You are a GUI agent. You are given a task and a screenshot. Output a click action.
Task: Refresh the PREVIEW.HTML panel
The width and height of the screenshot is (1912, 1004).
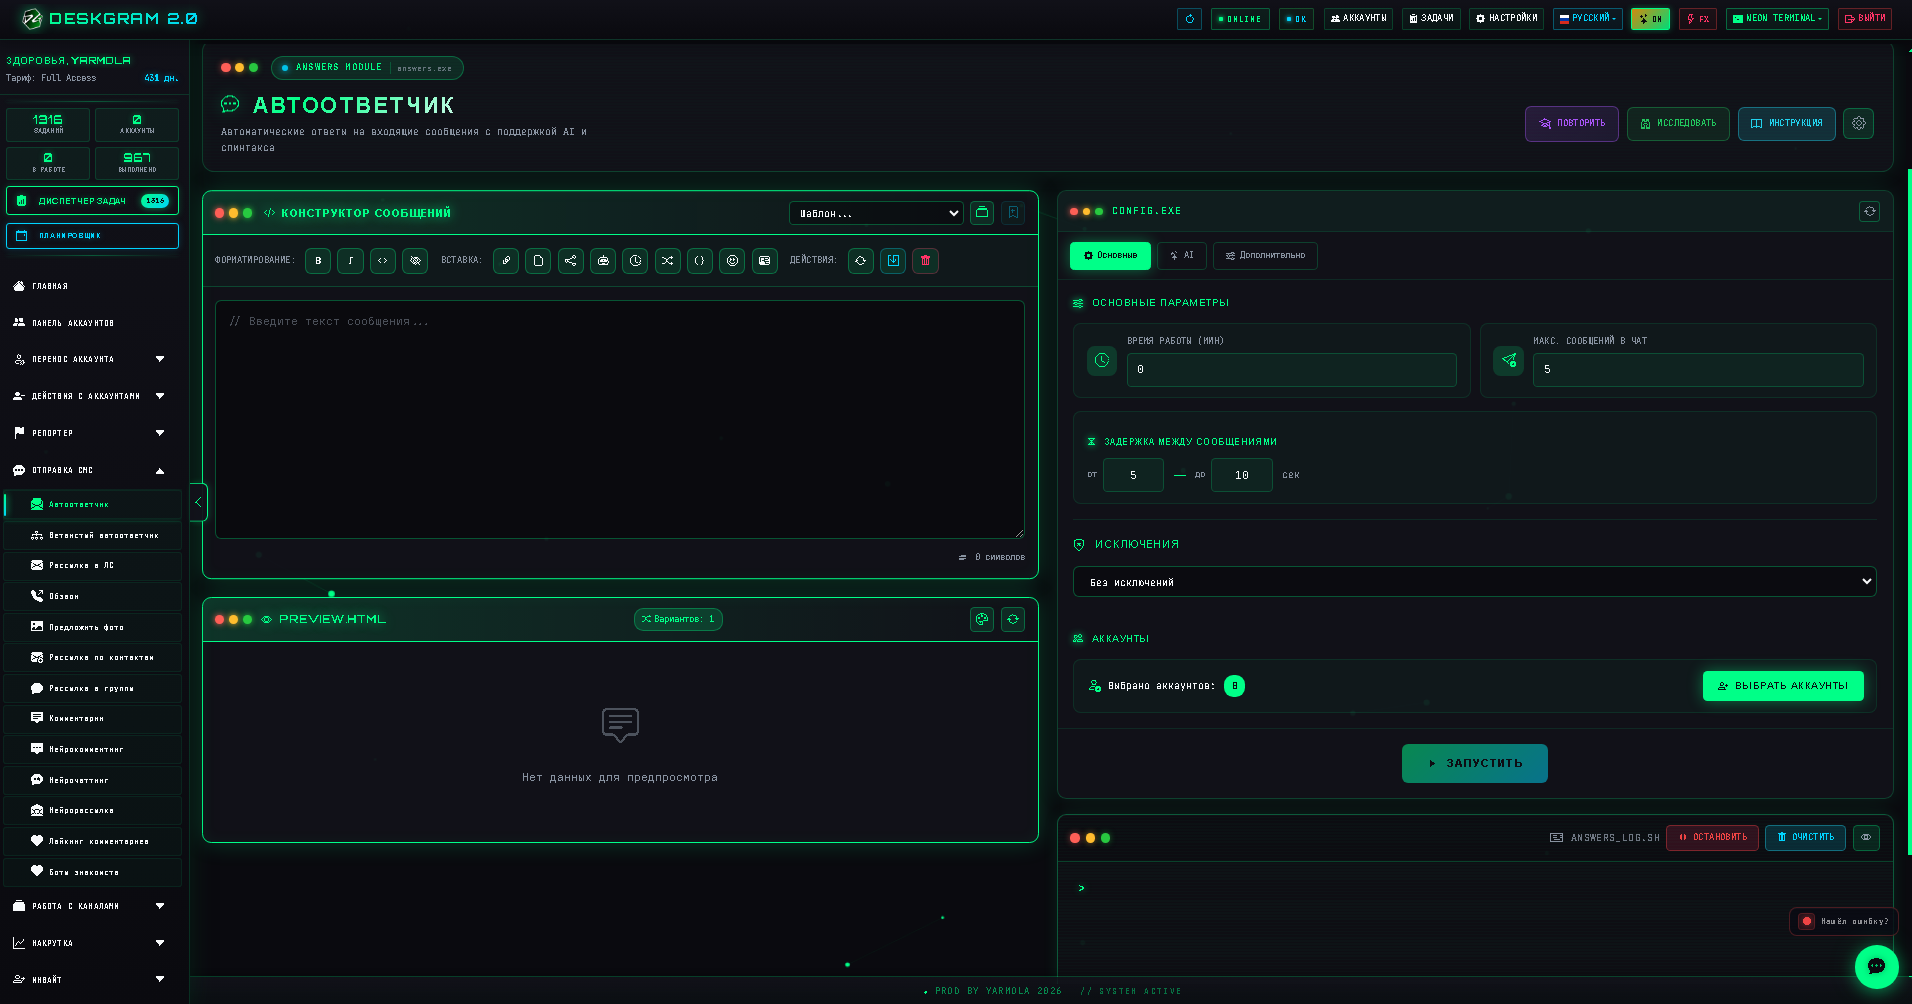(x=1013, y=620)
